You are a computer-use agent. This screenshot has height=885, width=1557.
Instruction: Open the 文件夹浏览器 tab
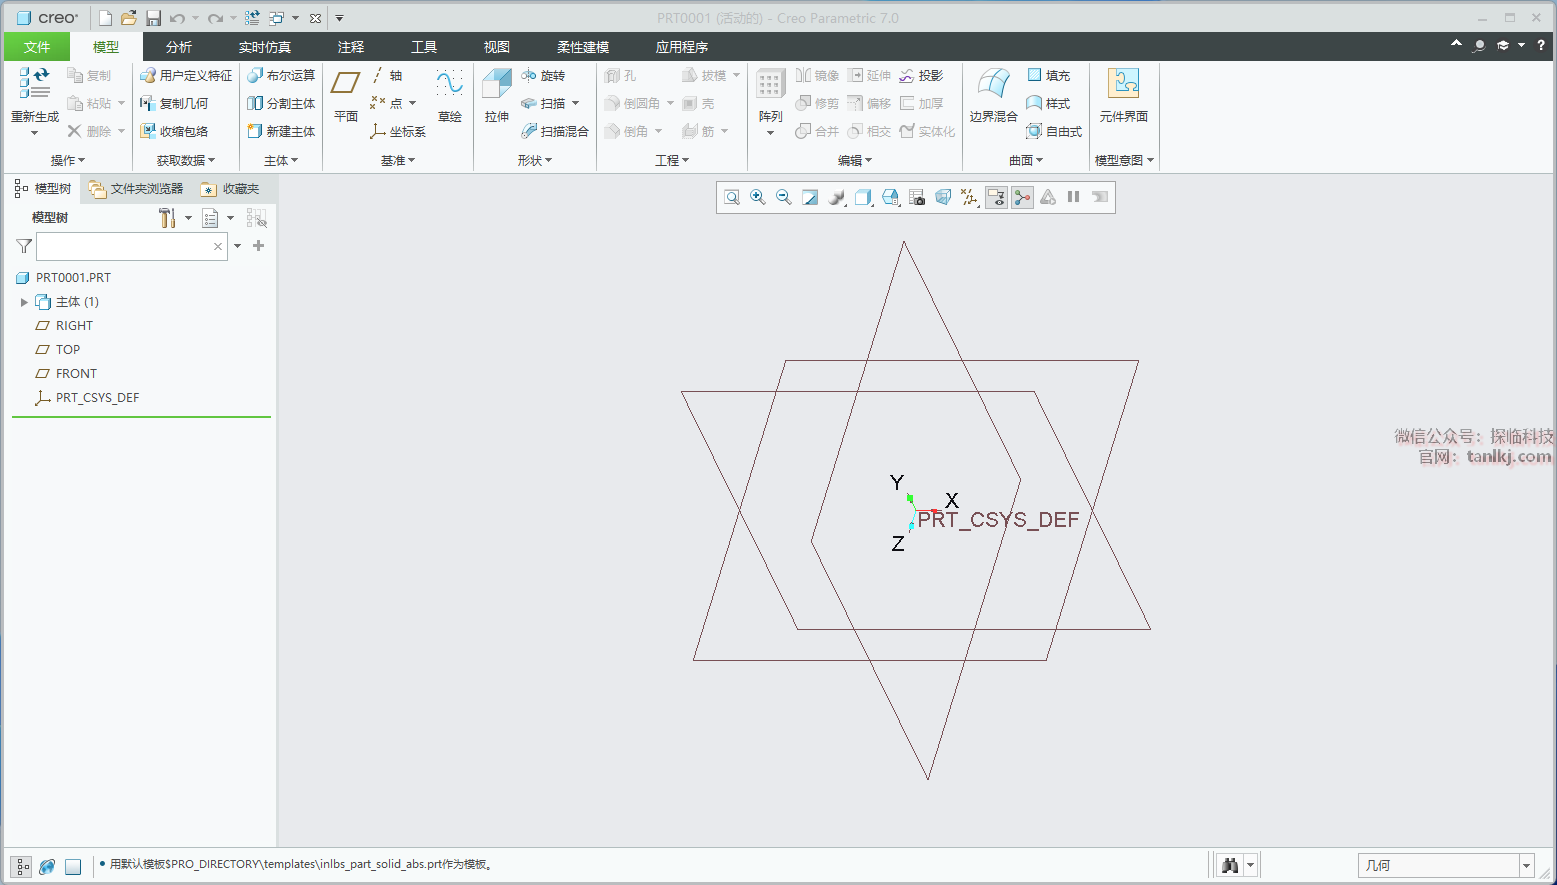[x=136, y=189]
